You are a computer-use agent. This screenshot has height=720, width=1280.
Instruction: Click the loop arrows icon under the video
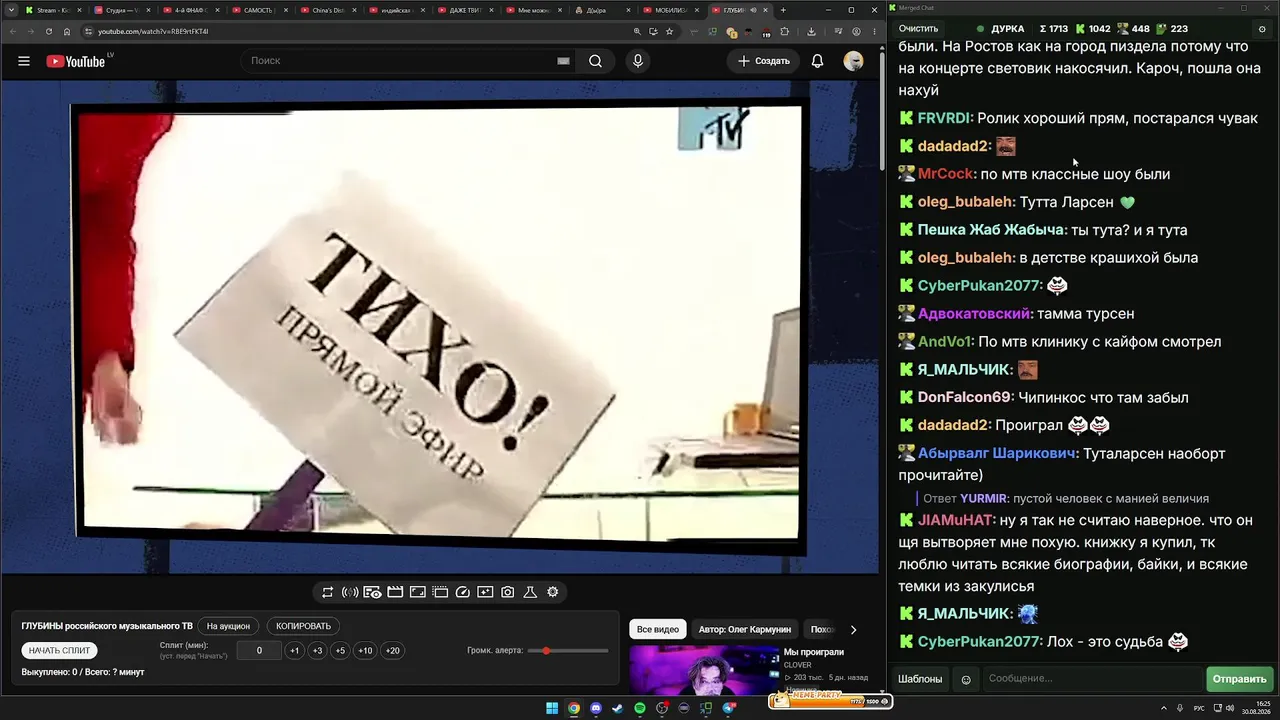click(327, 592)
